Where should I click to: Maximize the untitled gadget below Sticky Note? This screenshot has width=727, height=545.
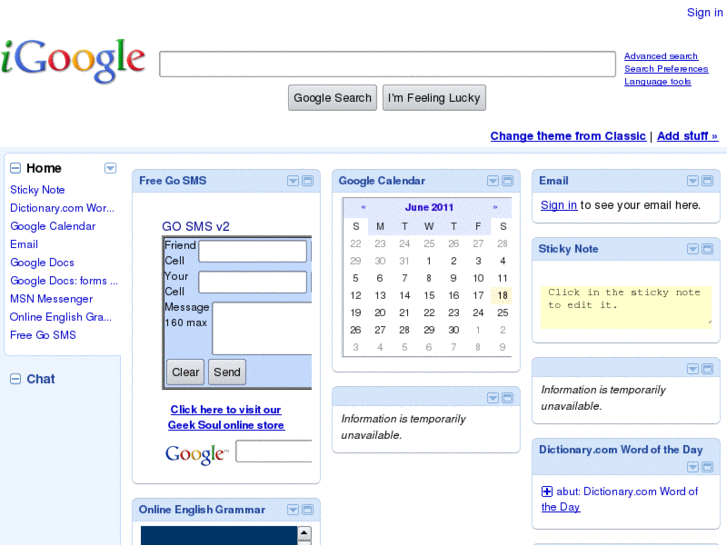pyautogui.click(x=708, y=369)
